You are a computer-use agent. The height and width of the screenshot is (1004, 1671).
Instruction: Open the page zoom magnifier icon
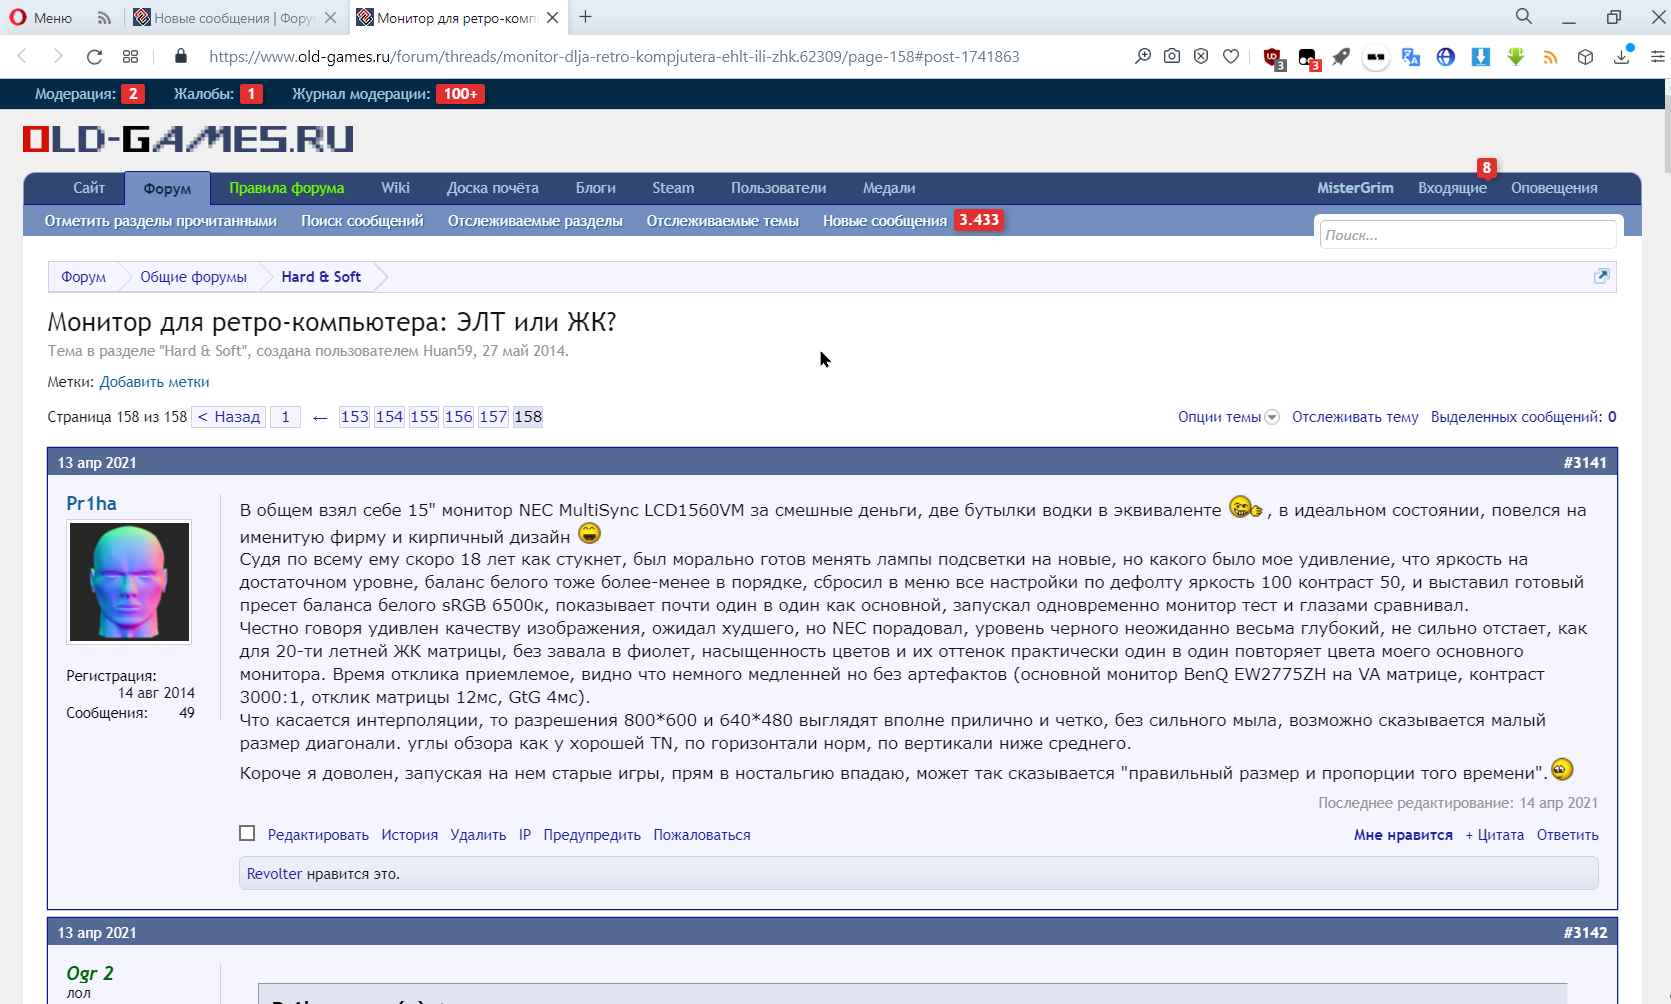pyautogui.click(x=1143, y=57)
